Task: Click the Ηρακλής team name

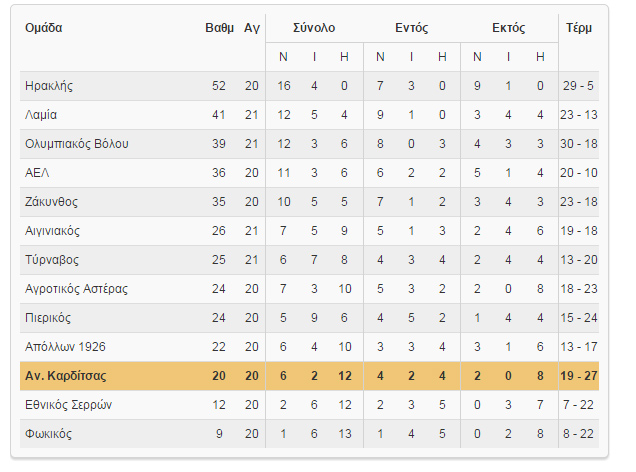Action: click(49, 86)
